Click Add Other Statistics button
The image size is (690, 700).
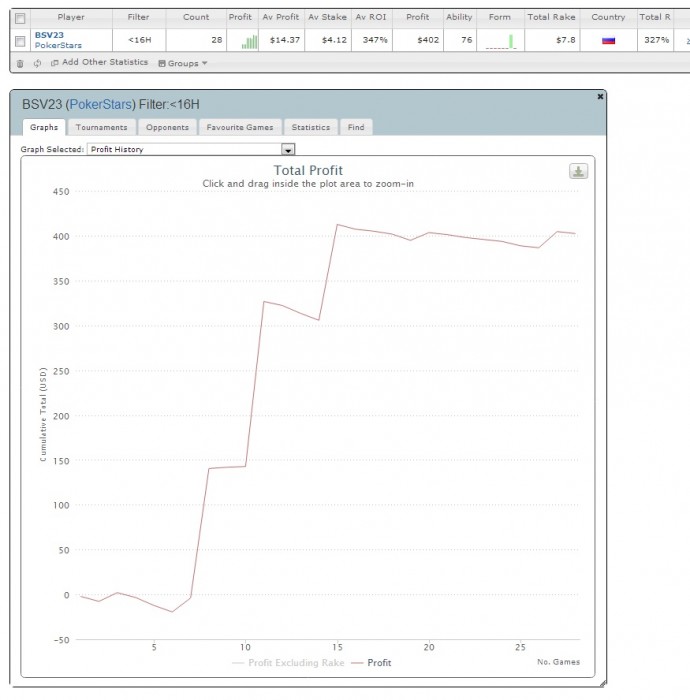pyautogui.click(x=100, y=62)
